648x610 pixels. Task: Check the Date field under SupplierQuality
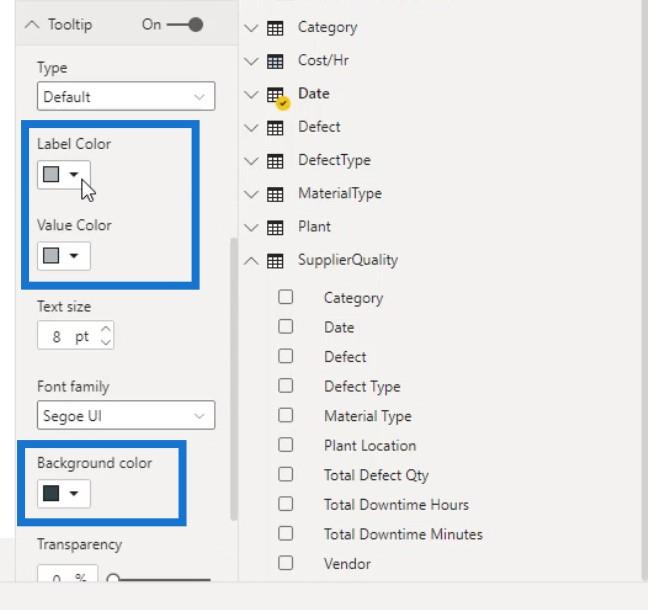pyautogui.click(x=286, y=326)
